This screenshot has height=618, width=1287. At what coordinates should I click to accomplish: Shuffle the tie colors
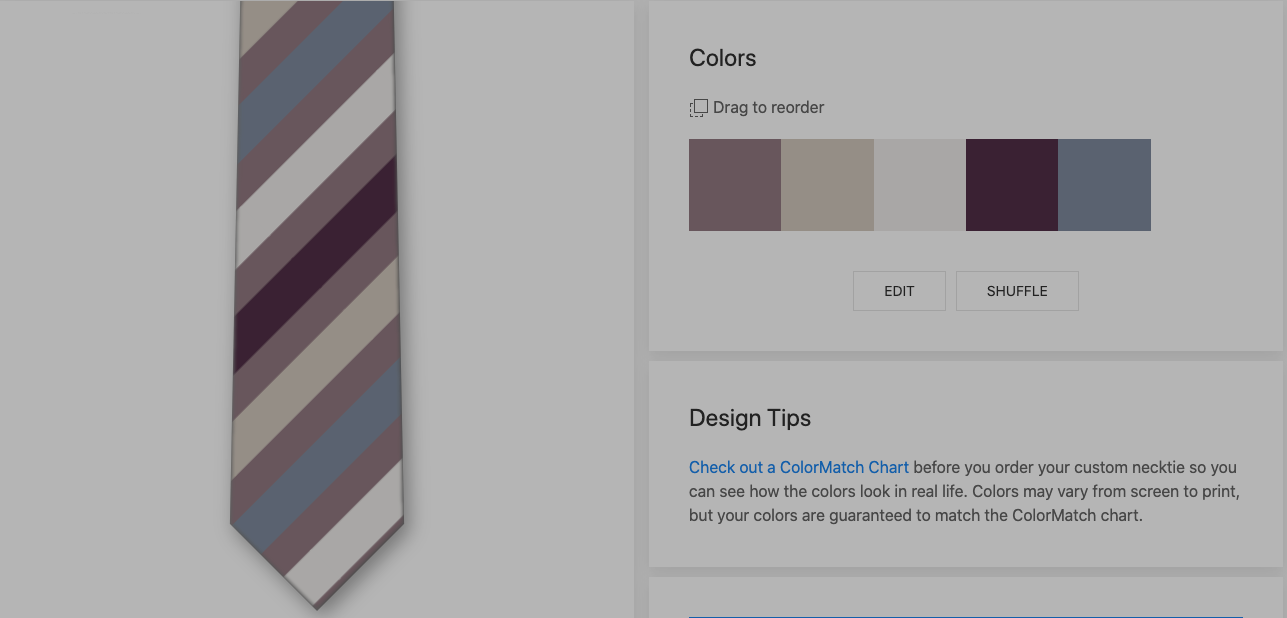point(1017,291)
